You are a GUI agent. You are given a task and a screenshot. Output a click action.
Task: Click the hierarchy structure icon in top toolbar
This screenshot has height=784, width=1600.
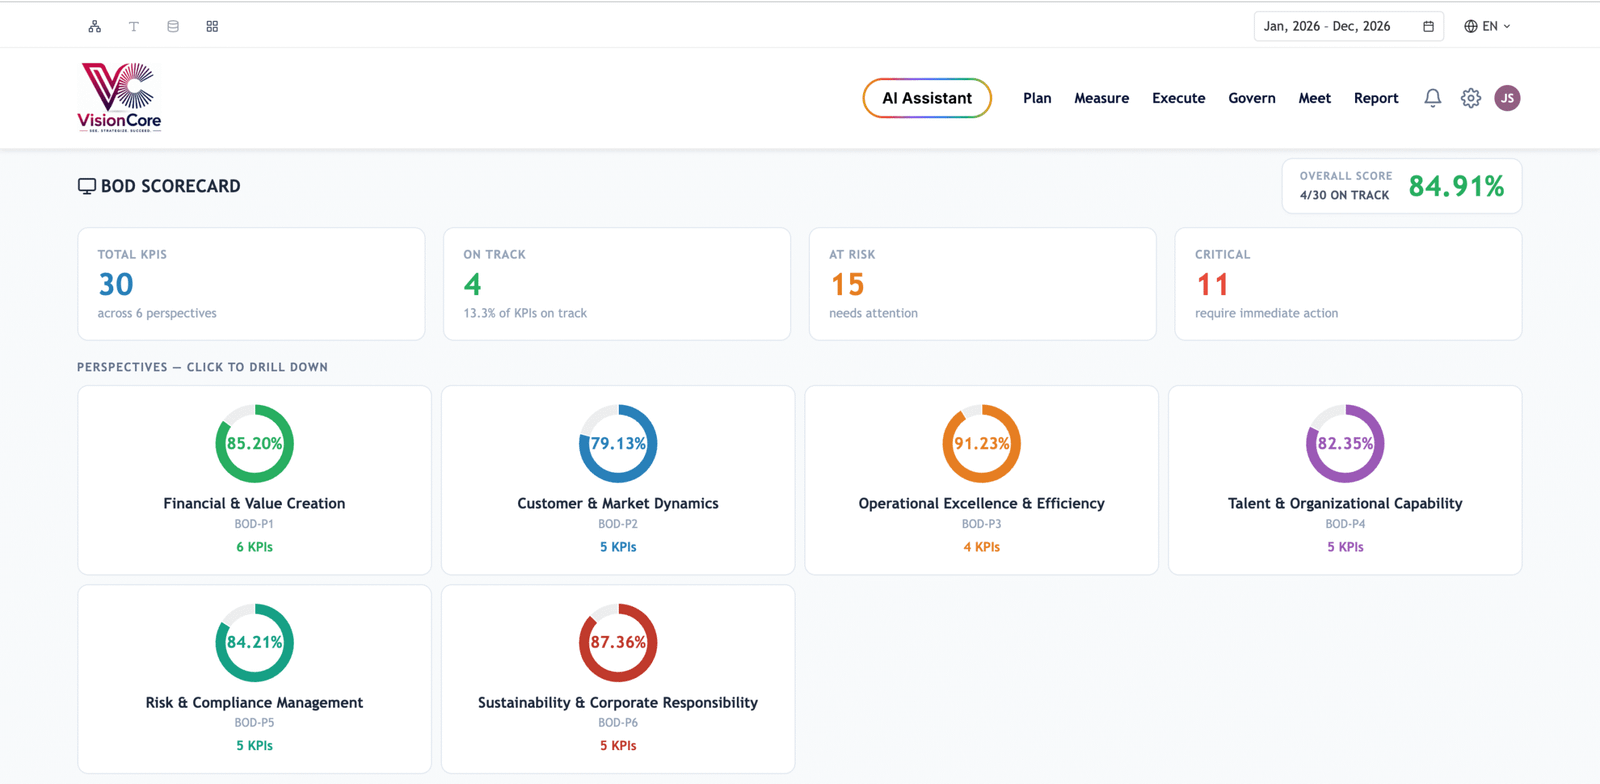(x=94, y=26)
